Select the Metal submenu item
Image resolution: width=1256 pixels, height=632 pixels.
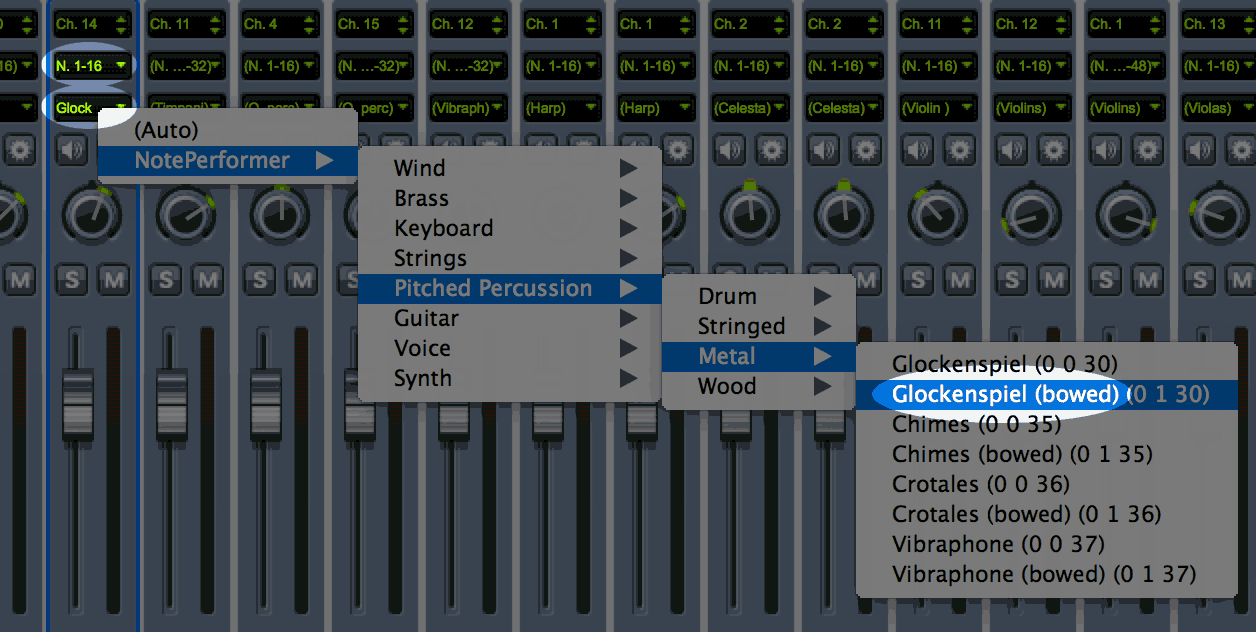pyautogui.click(x=759, y=356)
